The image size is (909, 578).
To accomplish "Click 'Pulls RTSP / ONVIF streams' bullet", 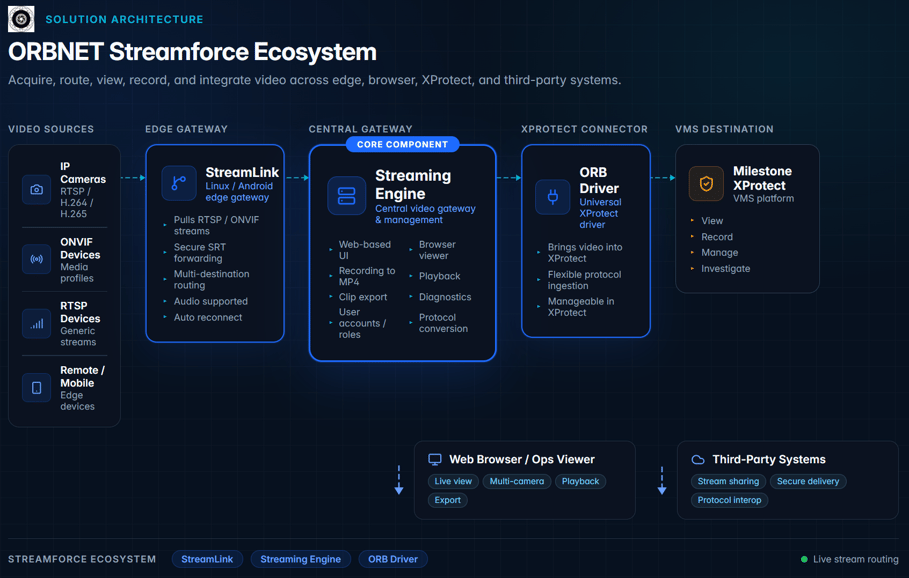I will 216,225.
